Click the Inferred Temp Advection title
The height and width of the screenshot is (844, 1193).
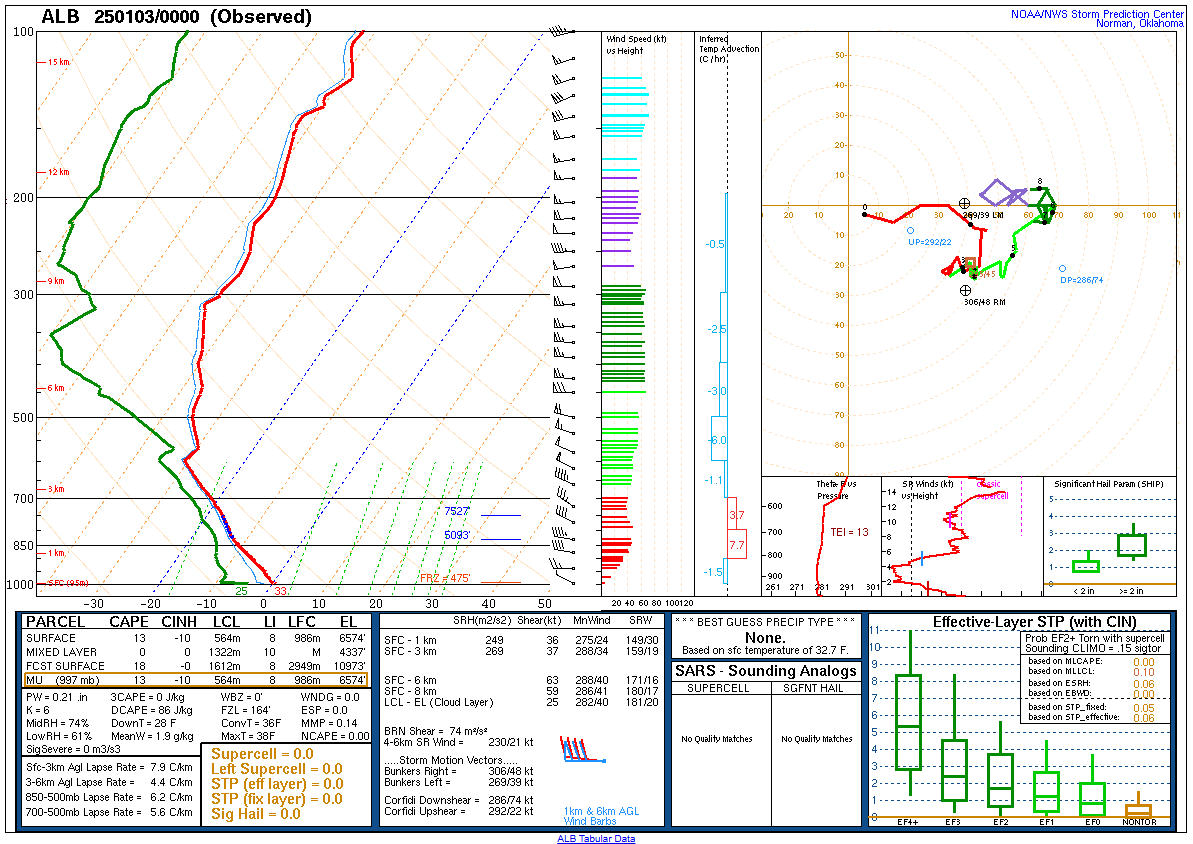pyautogui.click(x=729, y=49)
